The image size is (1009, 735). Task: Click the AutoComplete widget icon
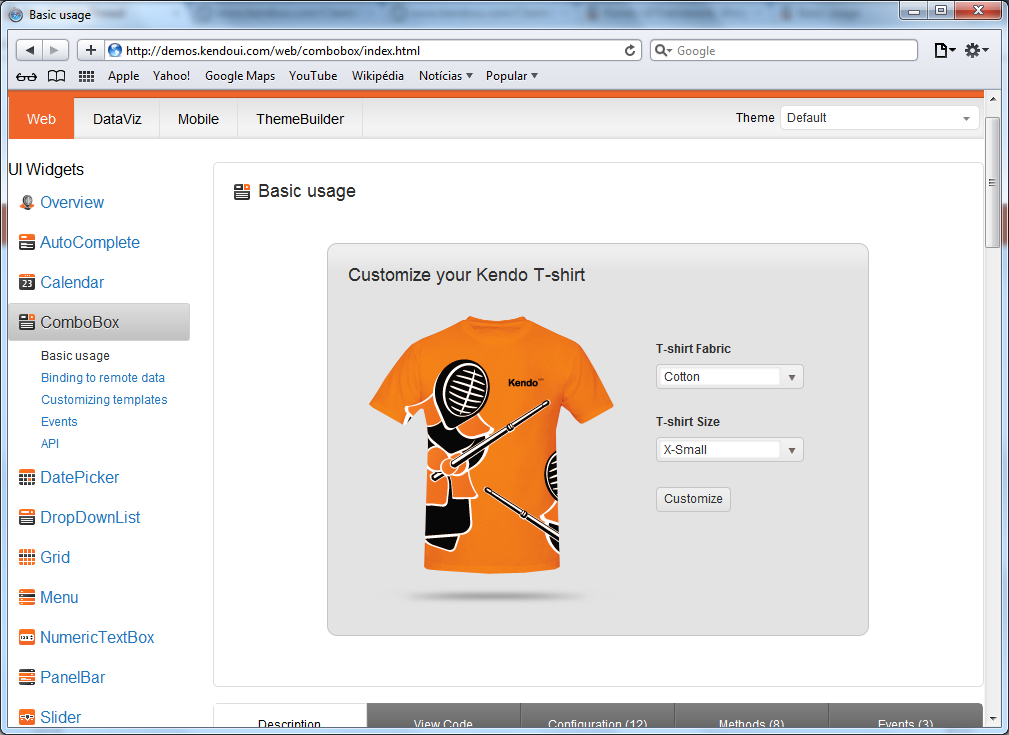click(x=26, y=243)
